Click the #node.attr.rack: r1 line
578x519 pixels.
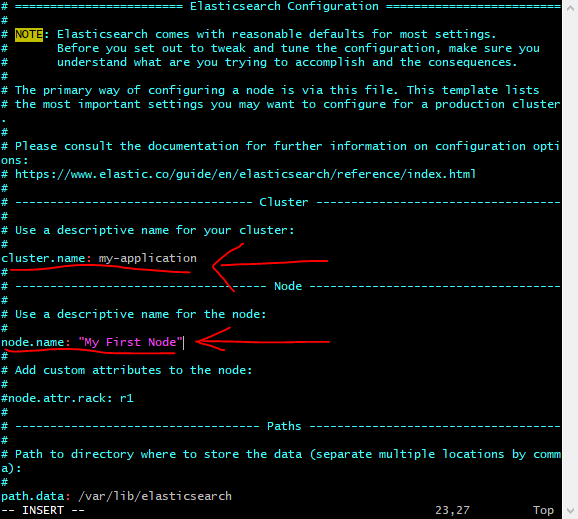coord(67,398)
